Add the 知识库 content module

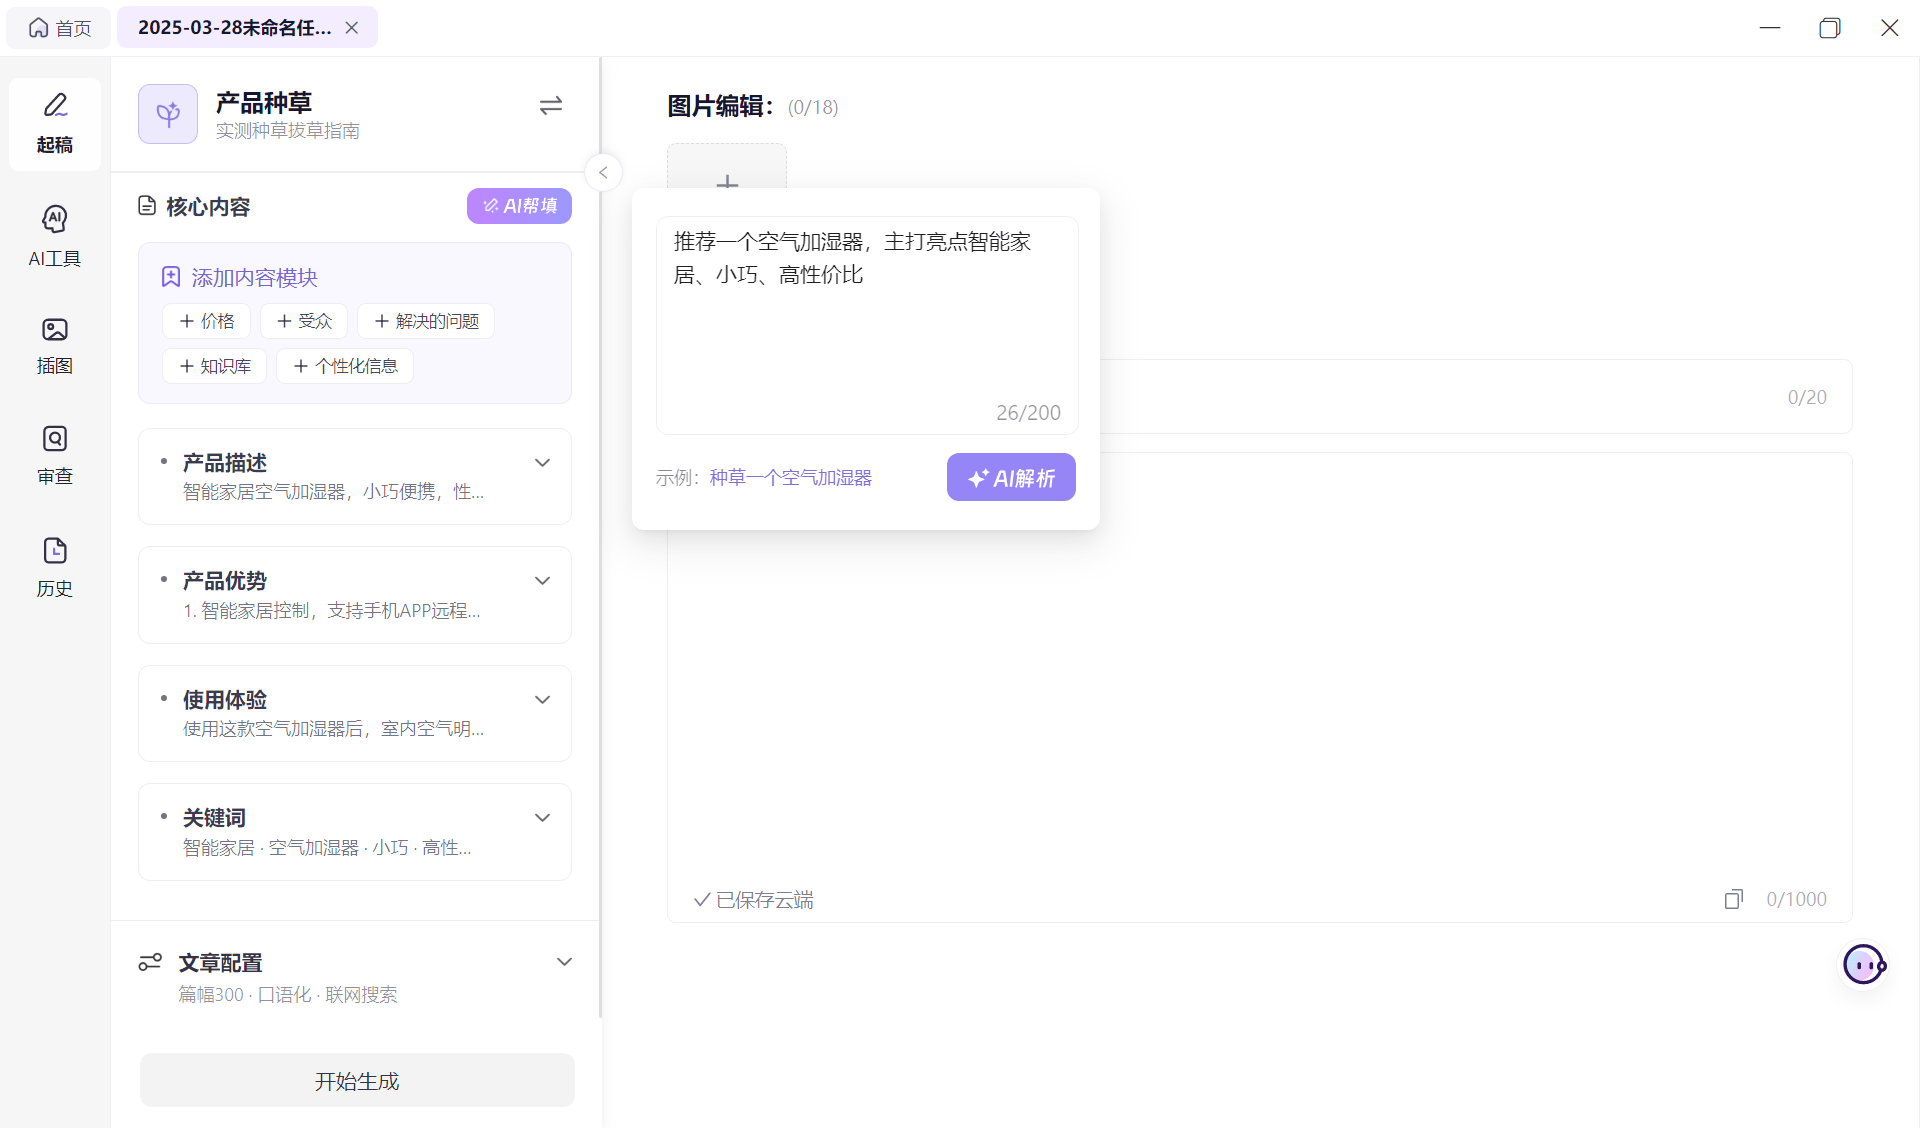click(215, 366)
